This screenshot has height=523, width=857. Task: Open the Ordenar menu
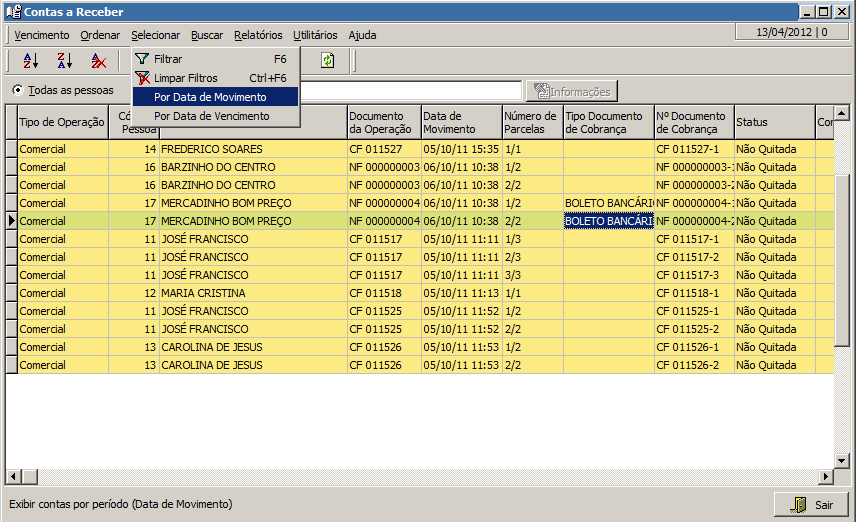tap(100, 35)
